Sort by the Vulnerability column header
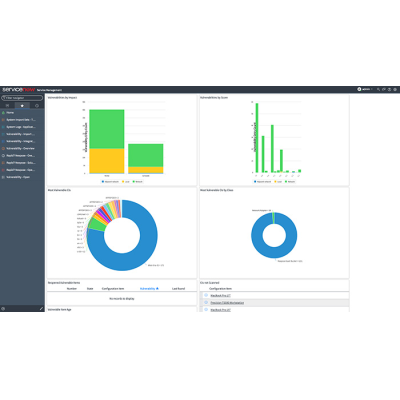 [148, 289]
